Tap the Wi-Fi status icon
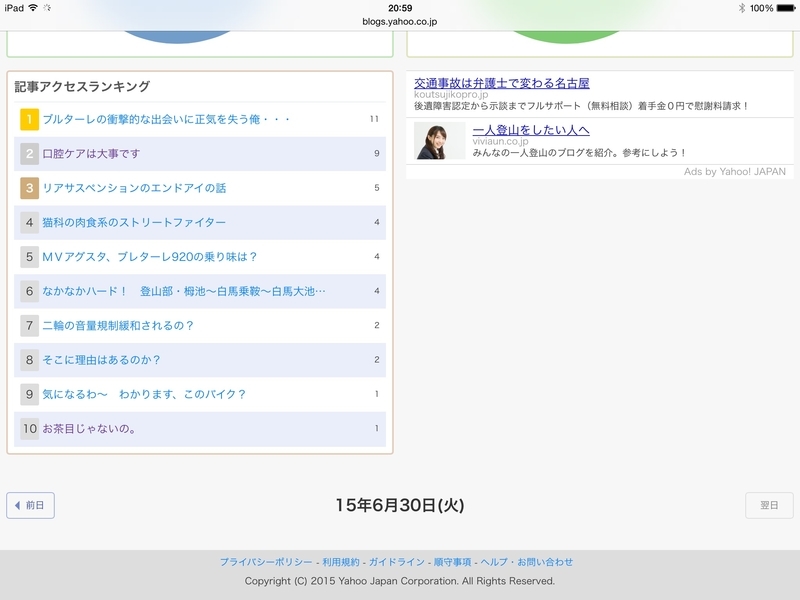This screenshot has height=600, width=800. (x=33, y=8)
